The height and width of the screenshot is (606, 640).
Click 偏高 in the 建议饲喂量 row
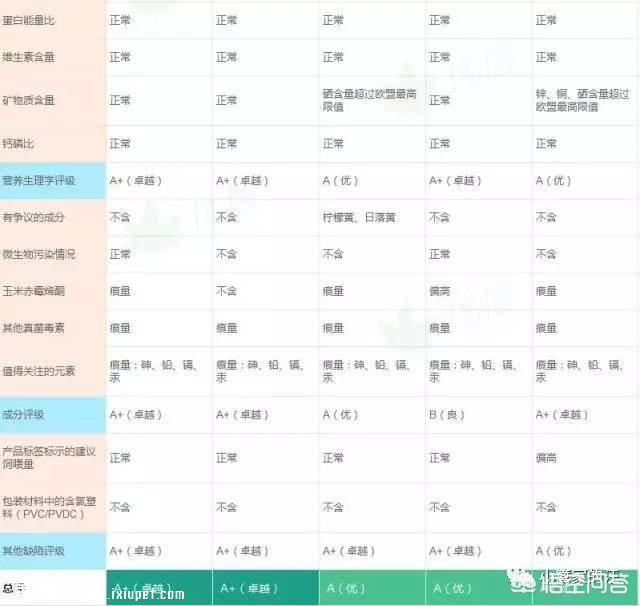(546, 457)
